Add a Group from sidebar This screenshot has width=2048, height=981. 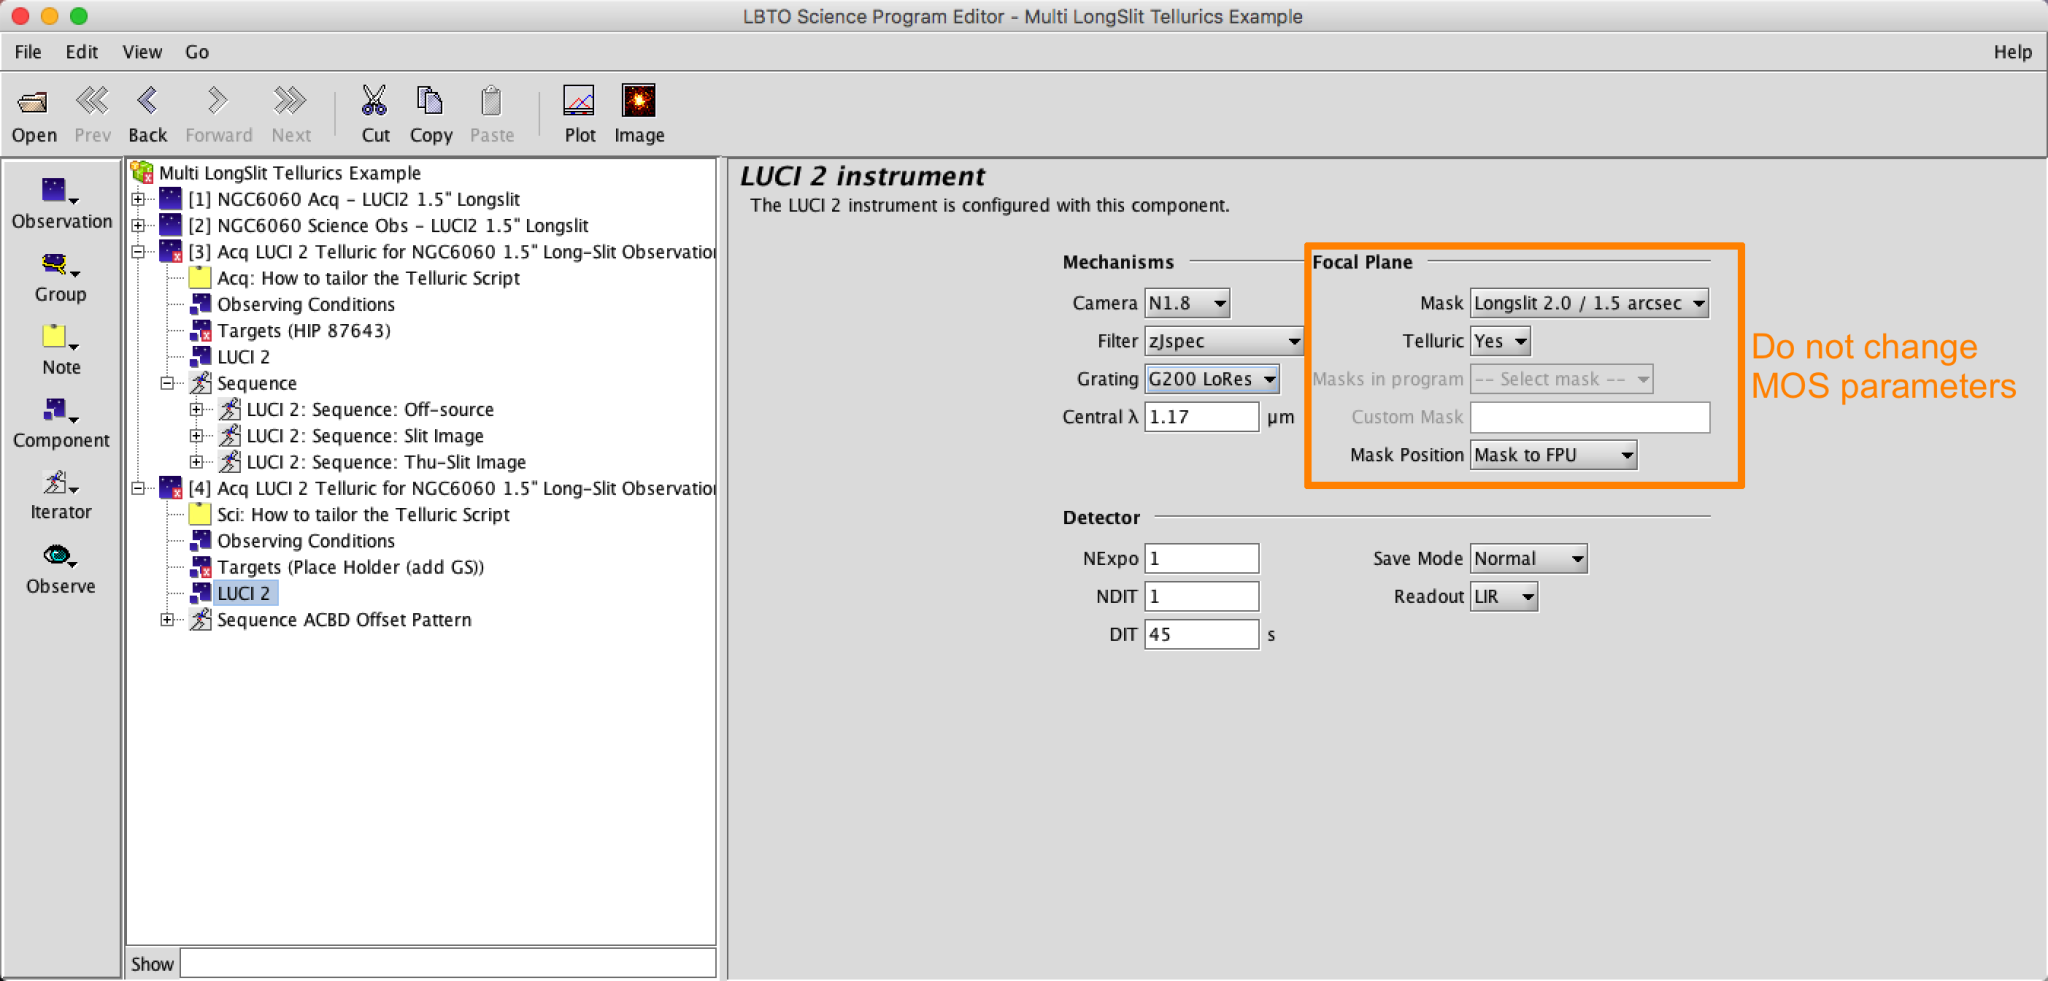pos(61,277)
